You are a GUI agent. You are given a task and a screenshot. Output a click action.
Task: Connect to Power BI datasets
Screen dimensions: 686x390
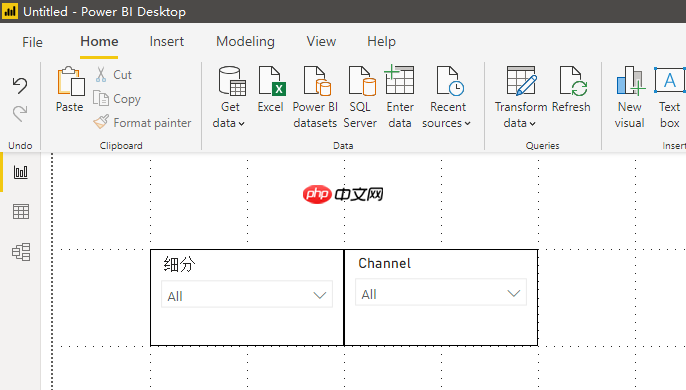[315, 97]
